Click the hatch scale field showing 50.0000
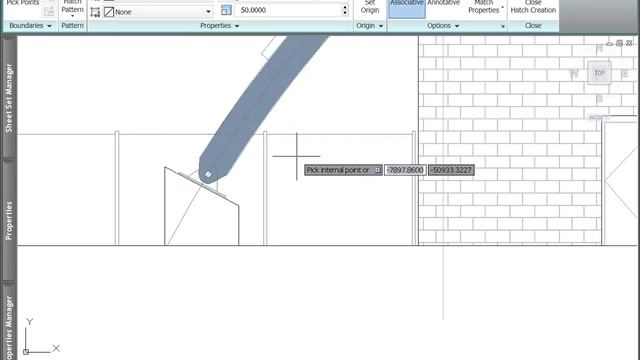The height and width of the screenshot is (360, 640). click(x=288, y=10)
